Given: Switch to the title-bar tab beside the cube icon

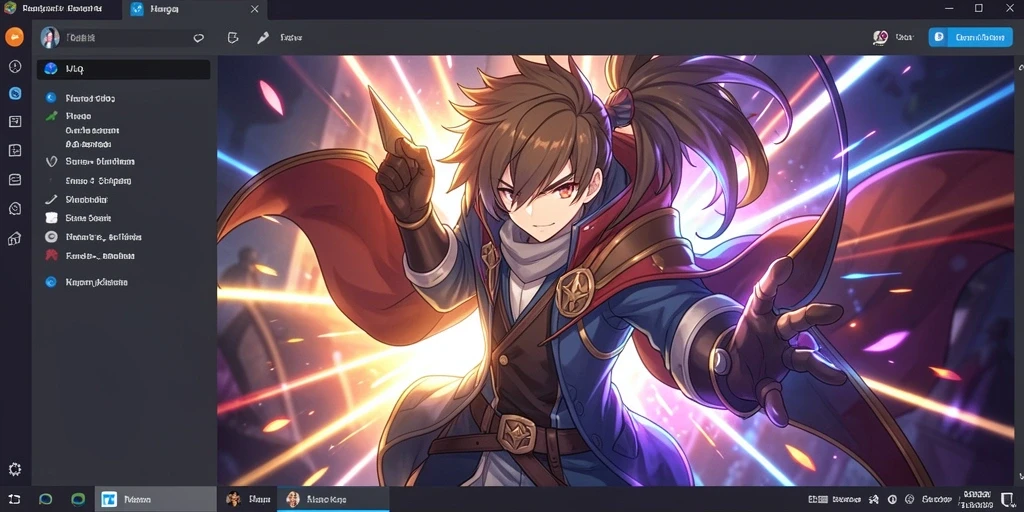Looking at the screenshot, I should 63,9.
